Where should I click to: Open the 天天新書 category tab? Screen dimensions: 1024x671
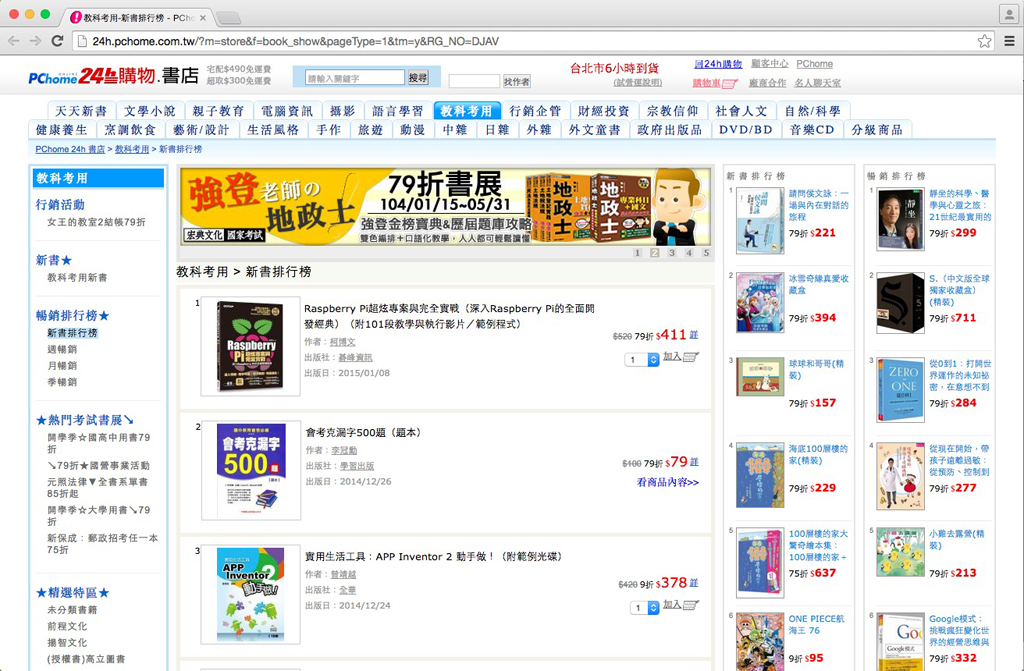(81, 111)
